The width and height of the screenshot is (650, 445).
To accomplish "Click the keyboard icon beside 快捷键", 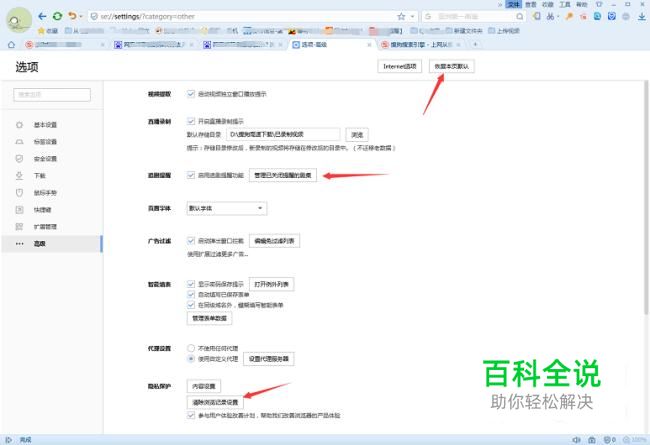I will click(19, 209).
